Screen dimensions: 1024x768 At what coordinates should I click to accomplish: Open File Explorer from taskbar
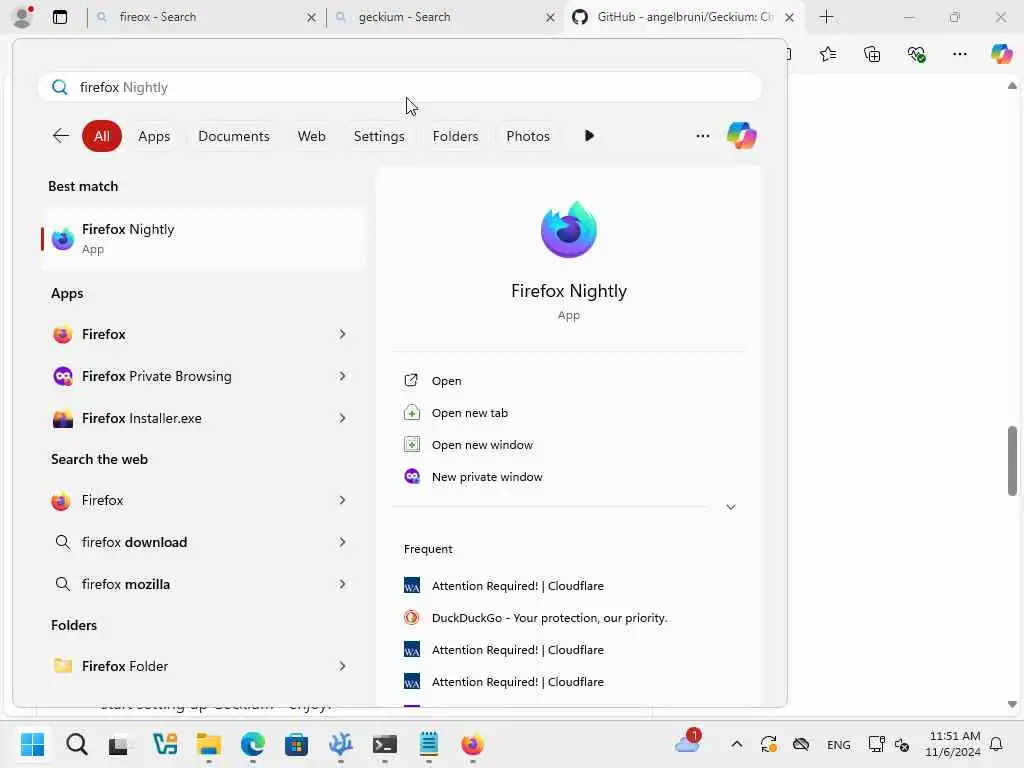[x=209, y=744]
